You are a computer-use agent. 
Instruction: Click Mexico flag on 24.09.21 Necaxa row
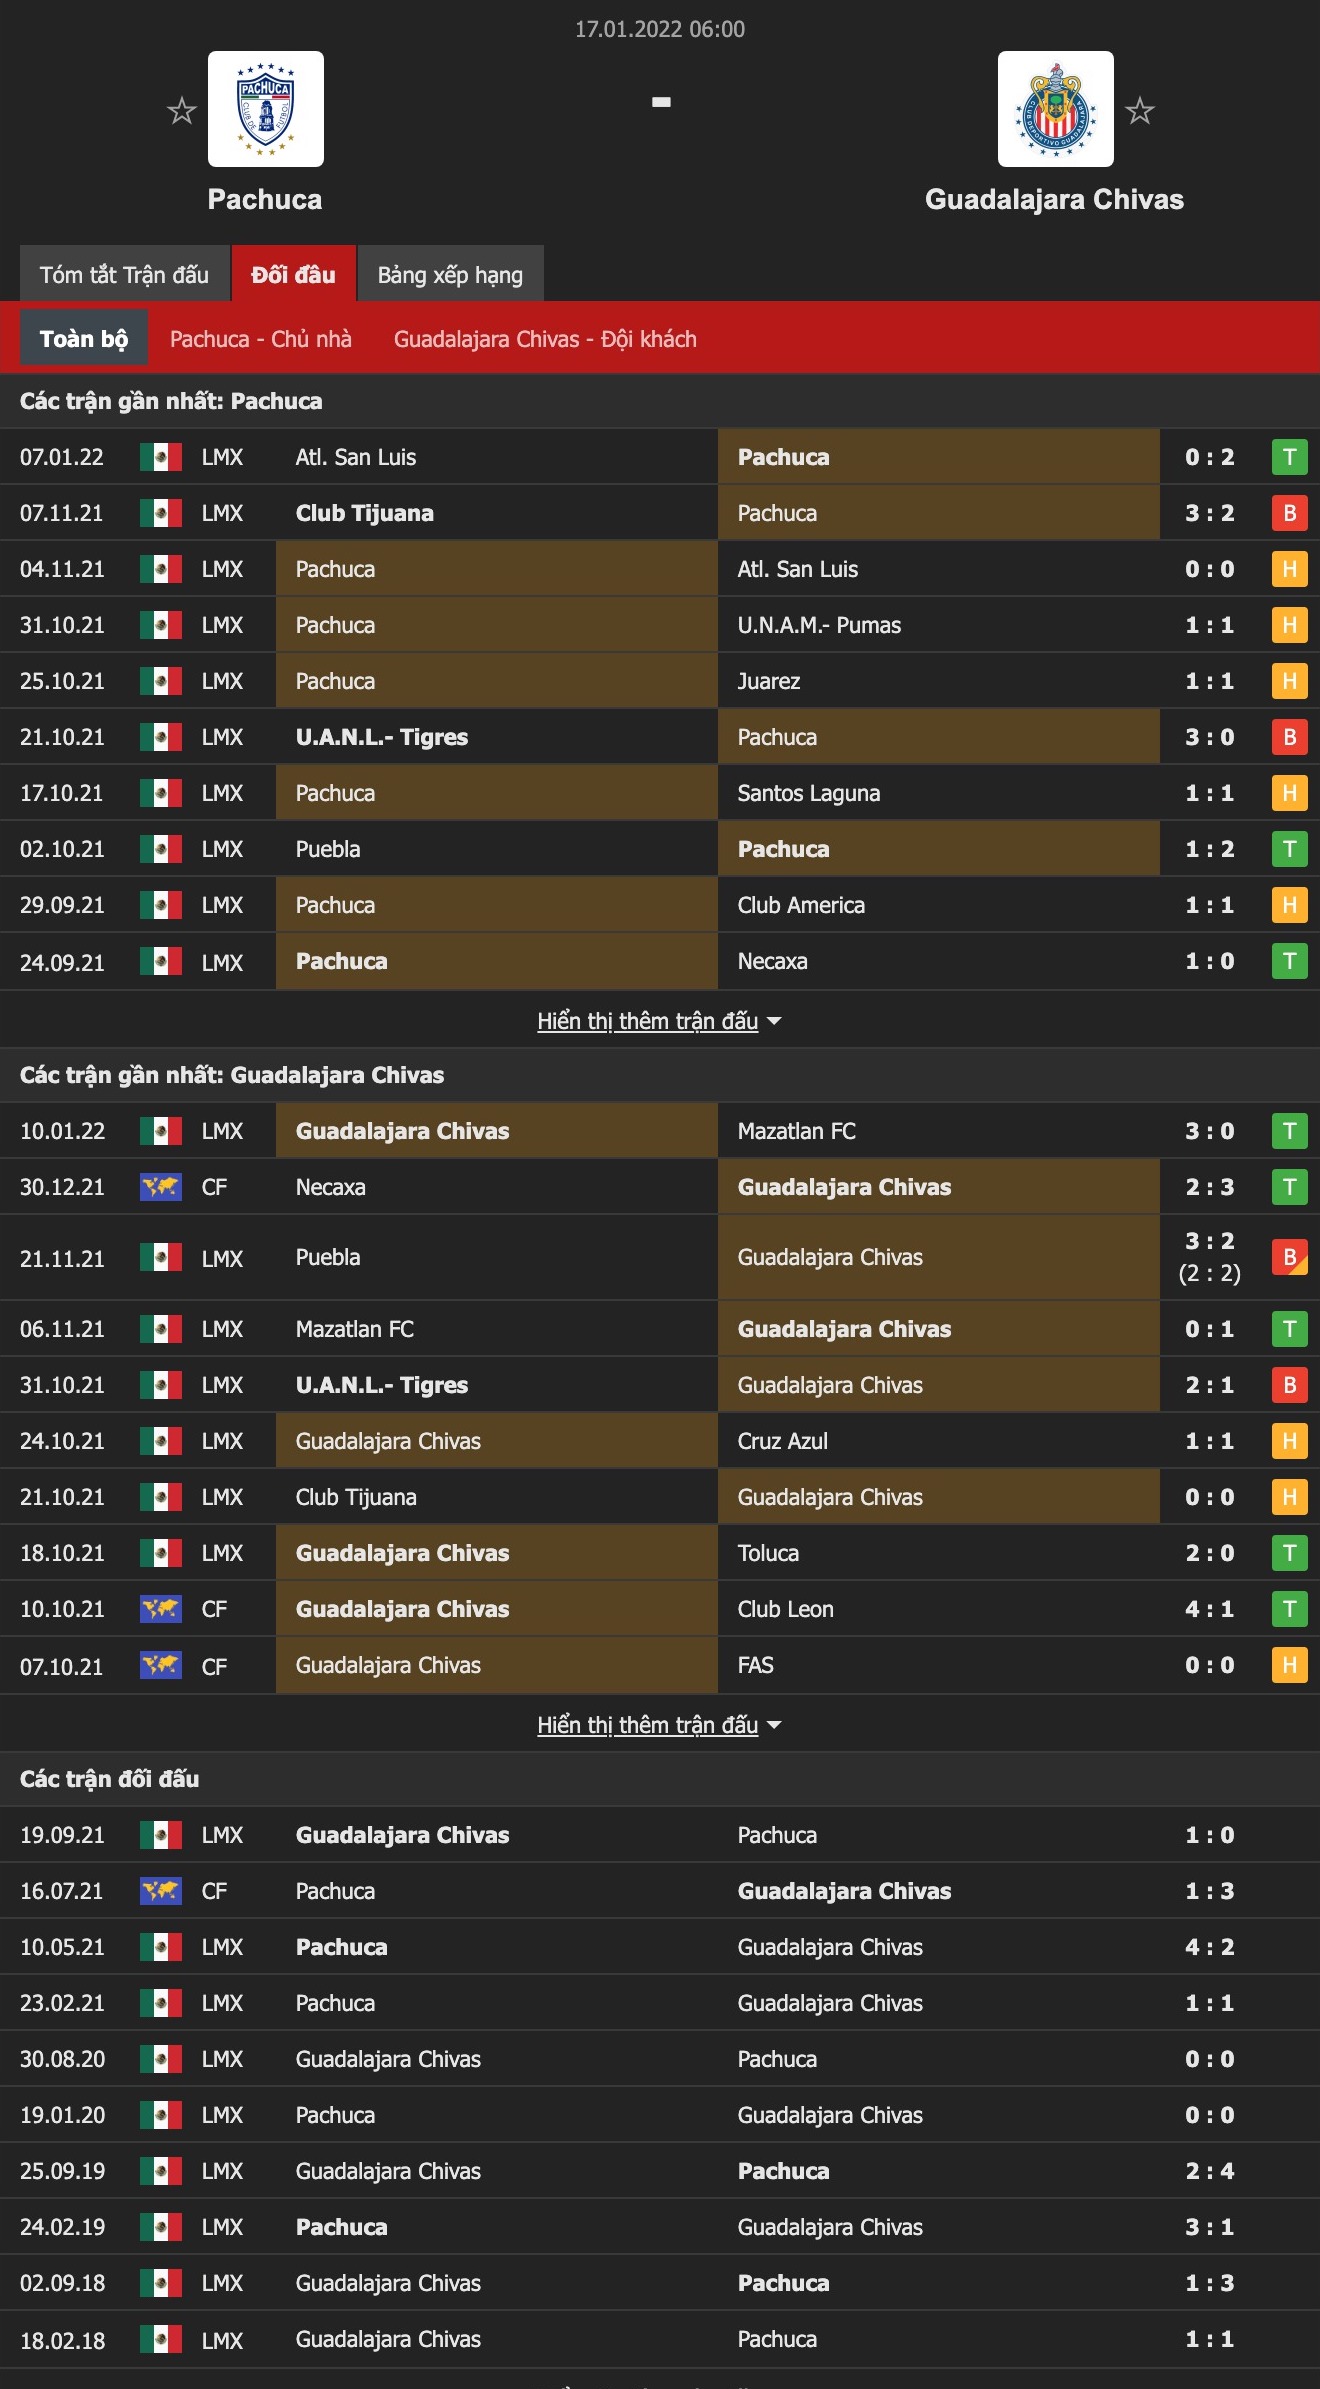pos(161,961)
